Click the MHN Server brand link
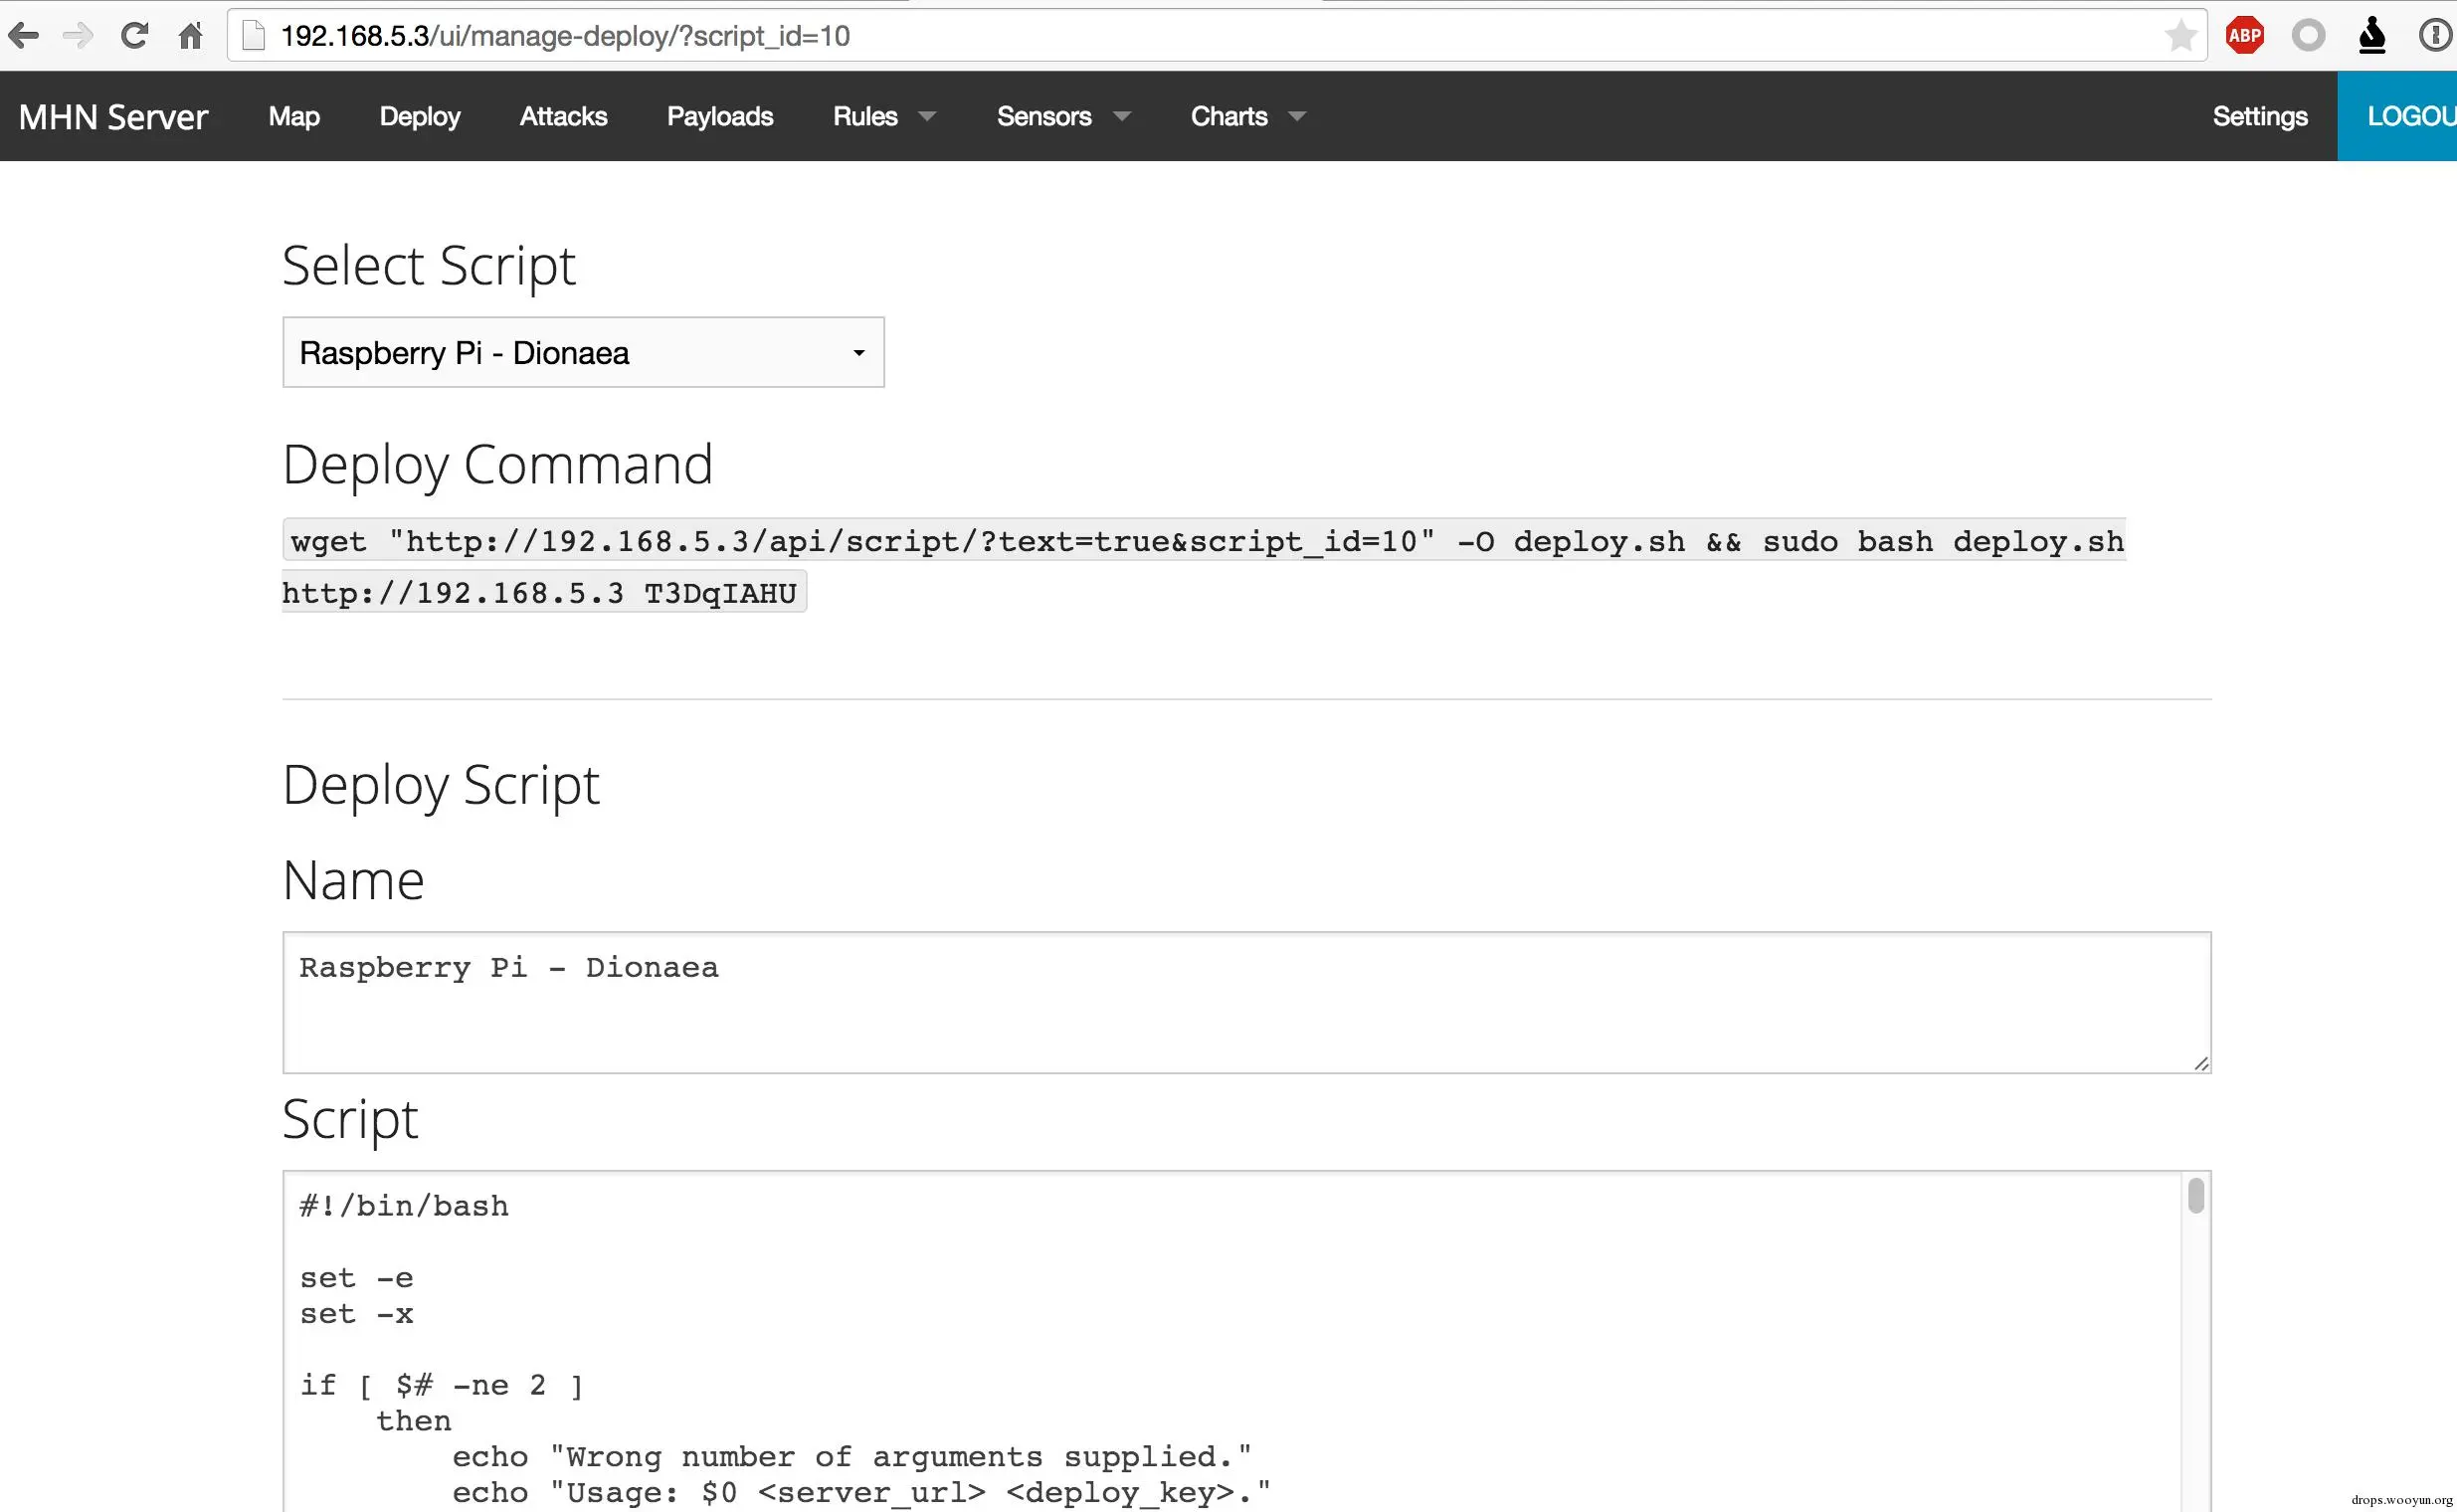2457x1512 pixels. [x=113, y=116]
